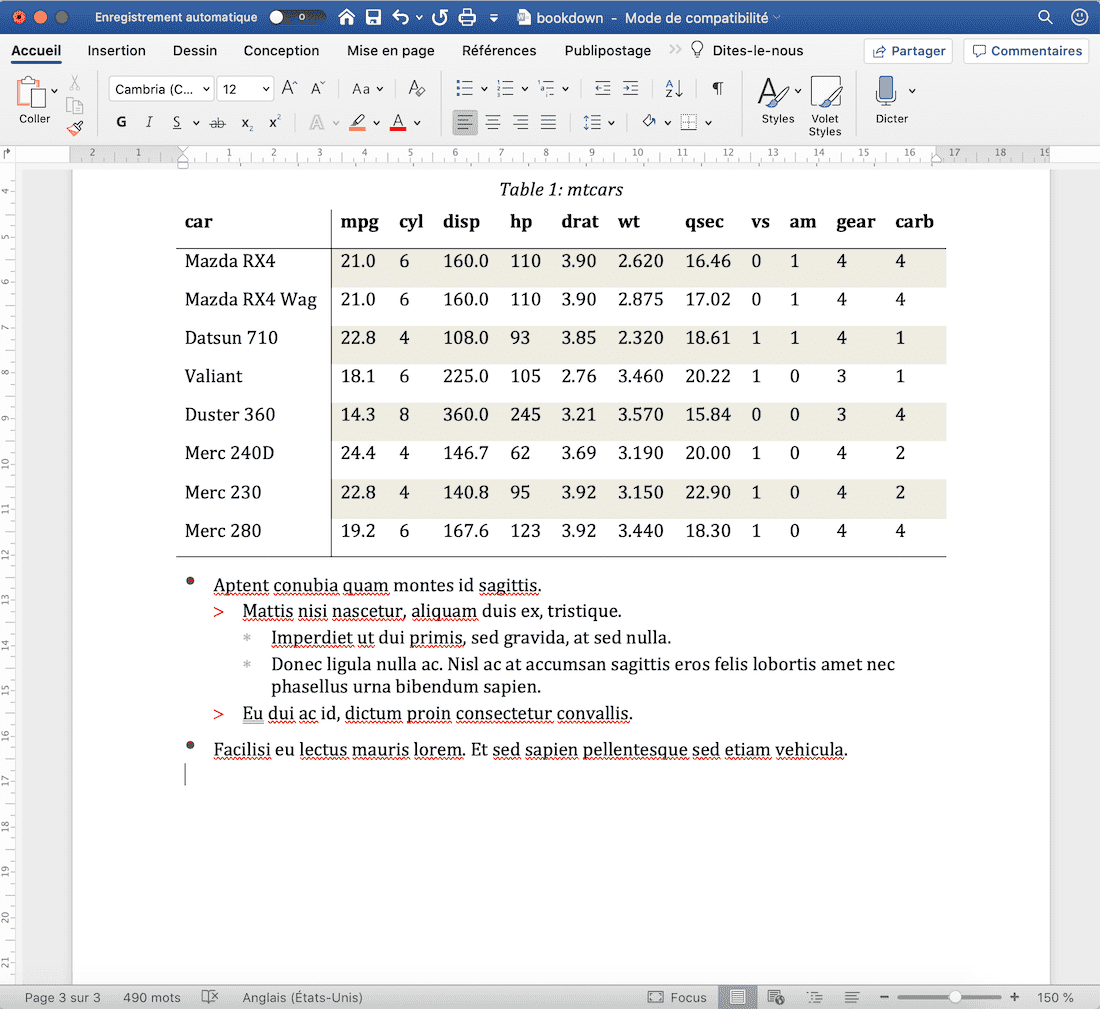The height and width of the screenshot is (1009, 1100).
Task: Click the Commentaires button
Action: point(1026,51)
